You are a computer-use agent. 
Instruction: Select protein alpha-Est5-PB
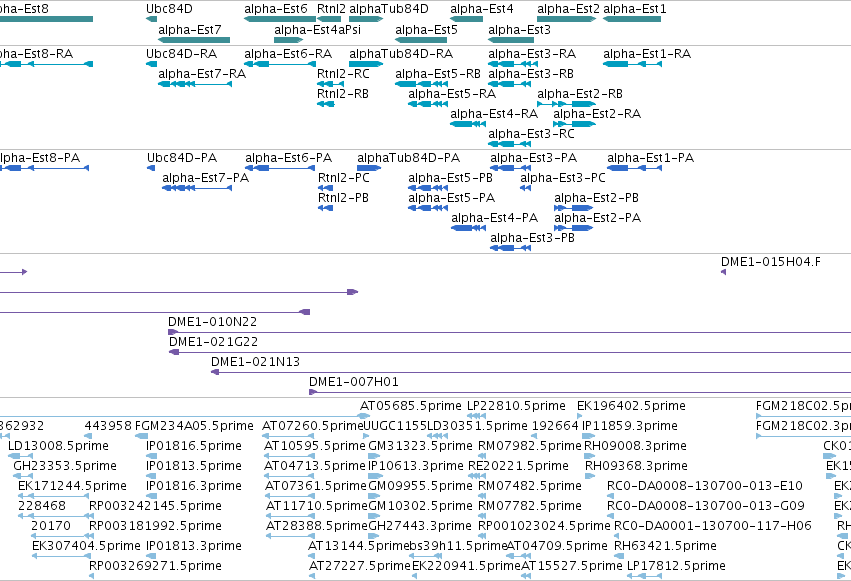pyautogui.click(x=450, y=178)
